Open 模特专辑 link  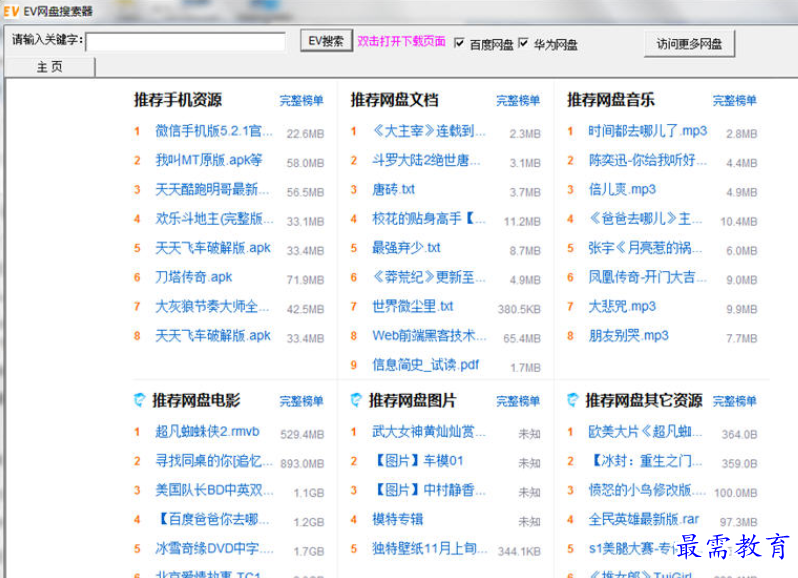pos(397,519)
